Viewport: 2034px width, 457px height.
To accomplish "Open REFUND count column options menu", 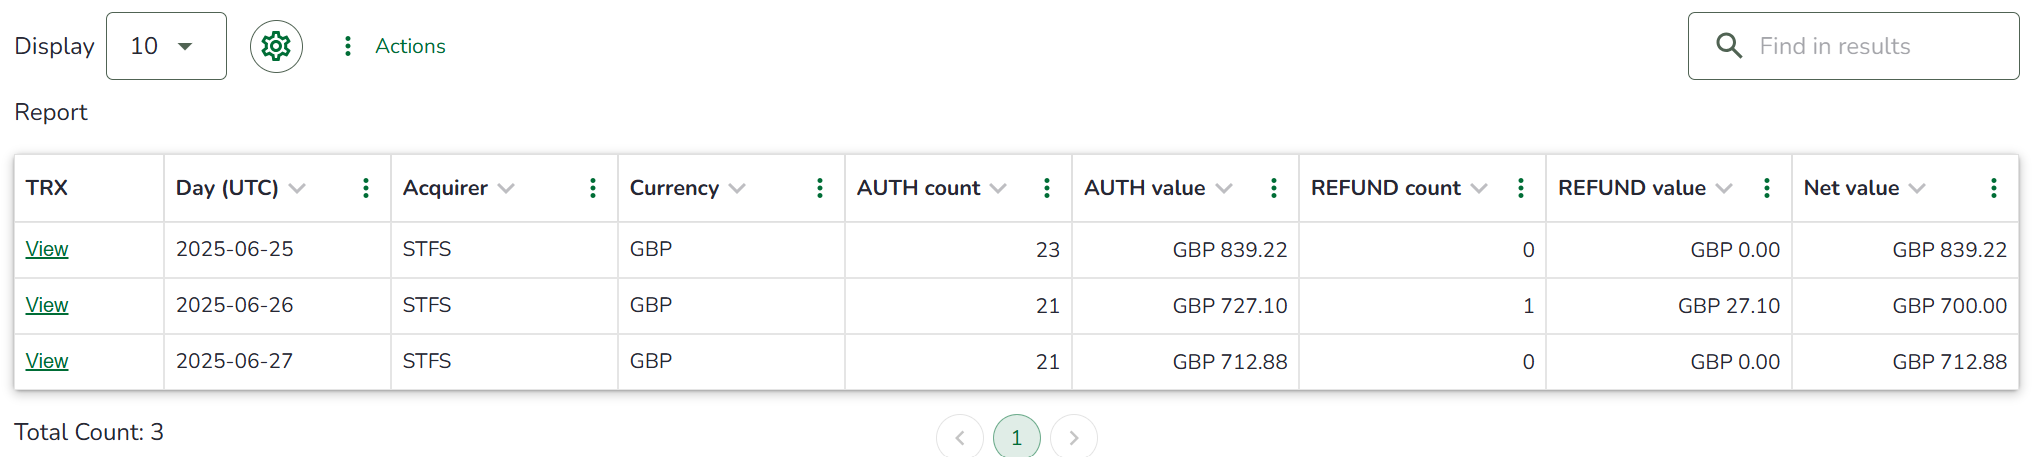I will (x=1521, y=188).
